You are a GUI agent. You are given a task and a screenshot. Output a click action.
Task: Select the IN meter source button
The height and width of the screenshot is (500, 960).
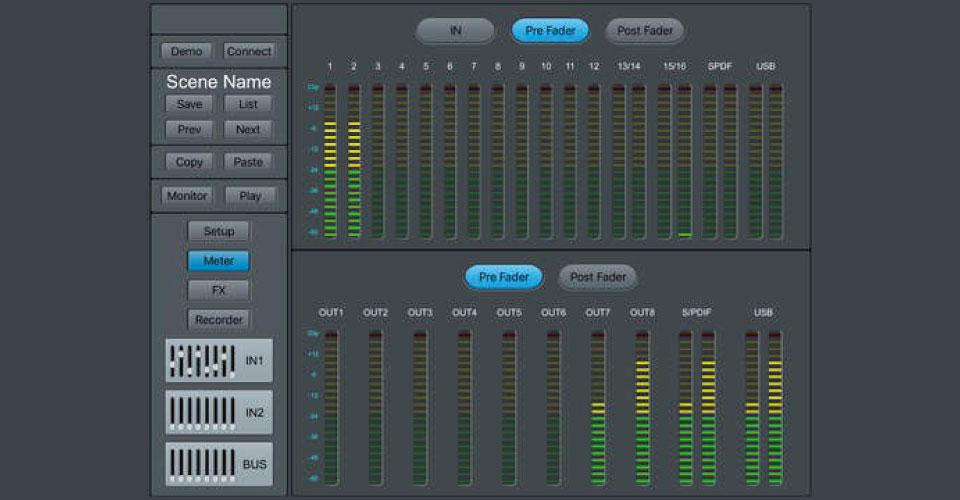(455, 31)
